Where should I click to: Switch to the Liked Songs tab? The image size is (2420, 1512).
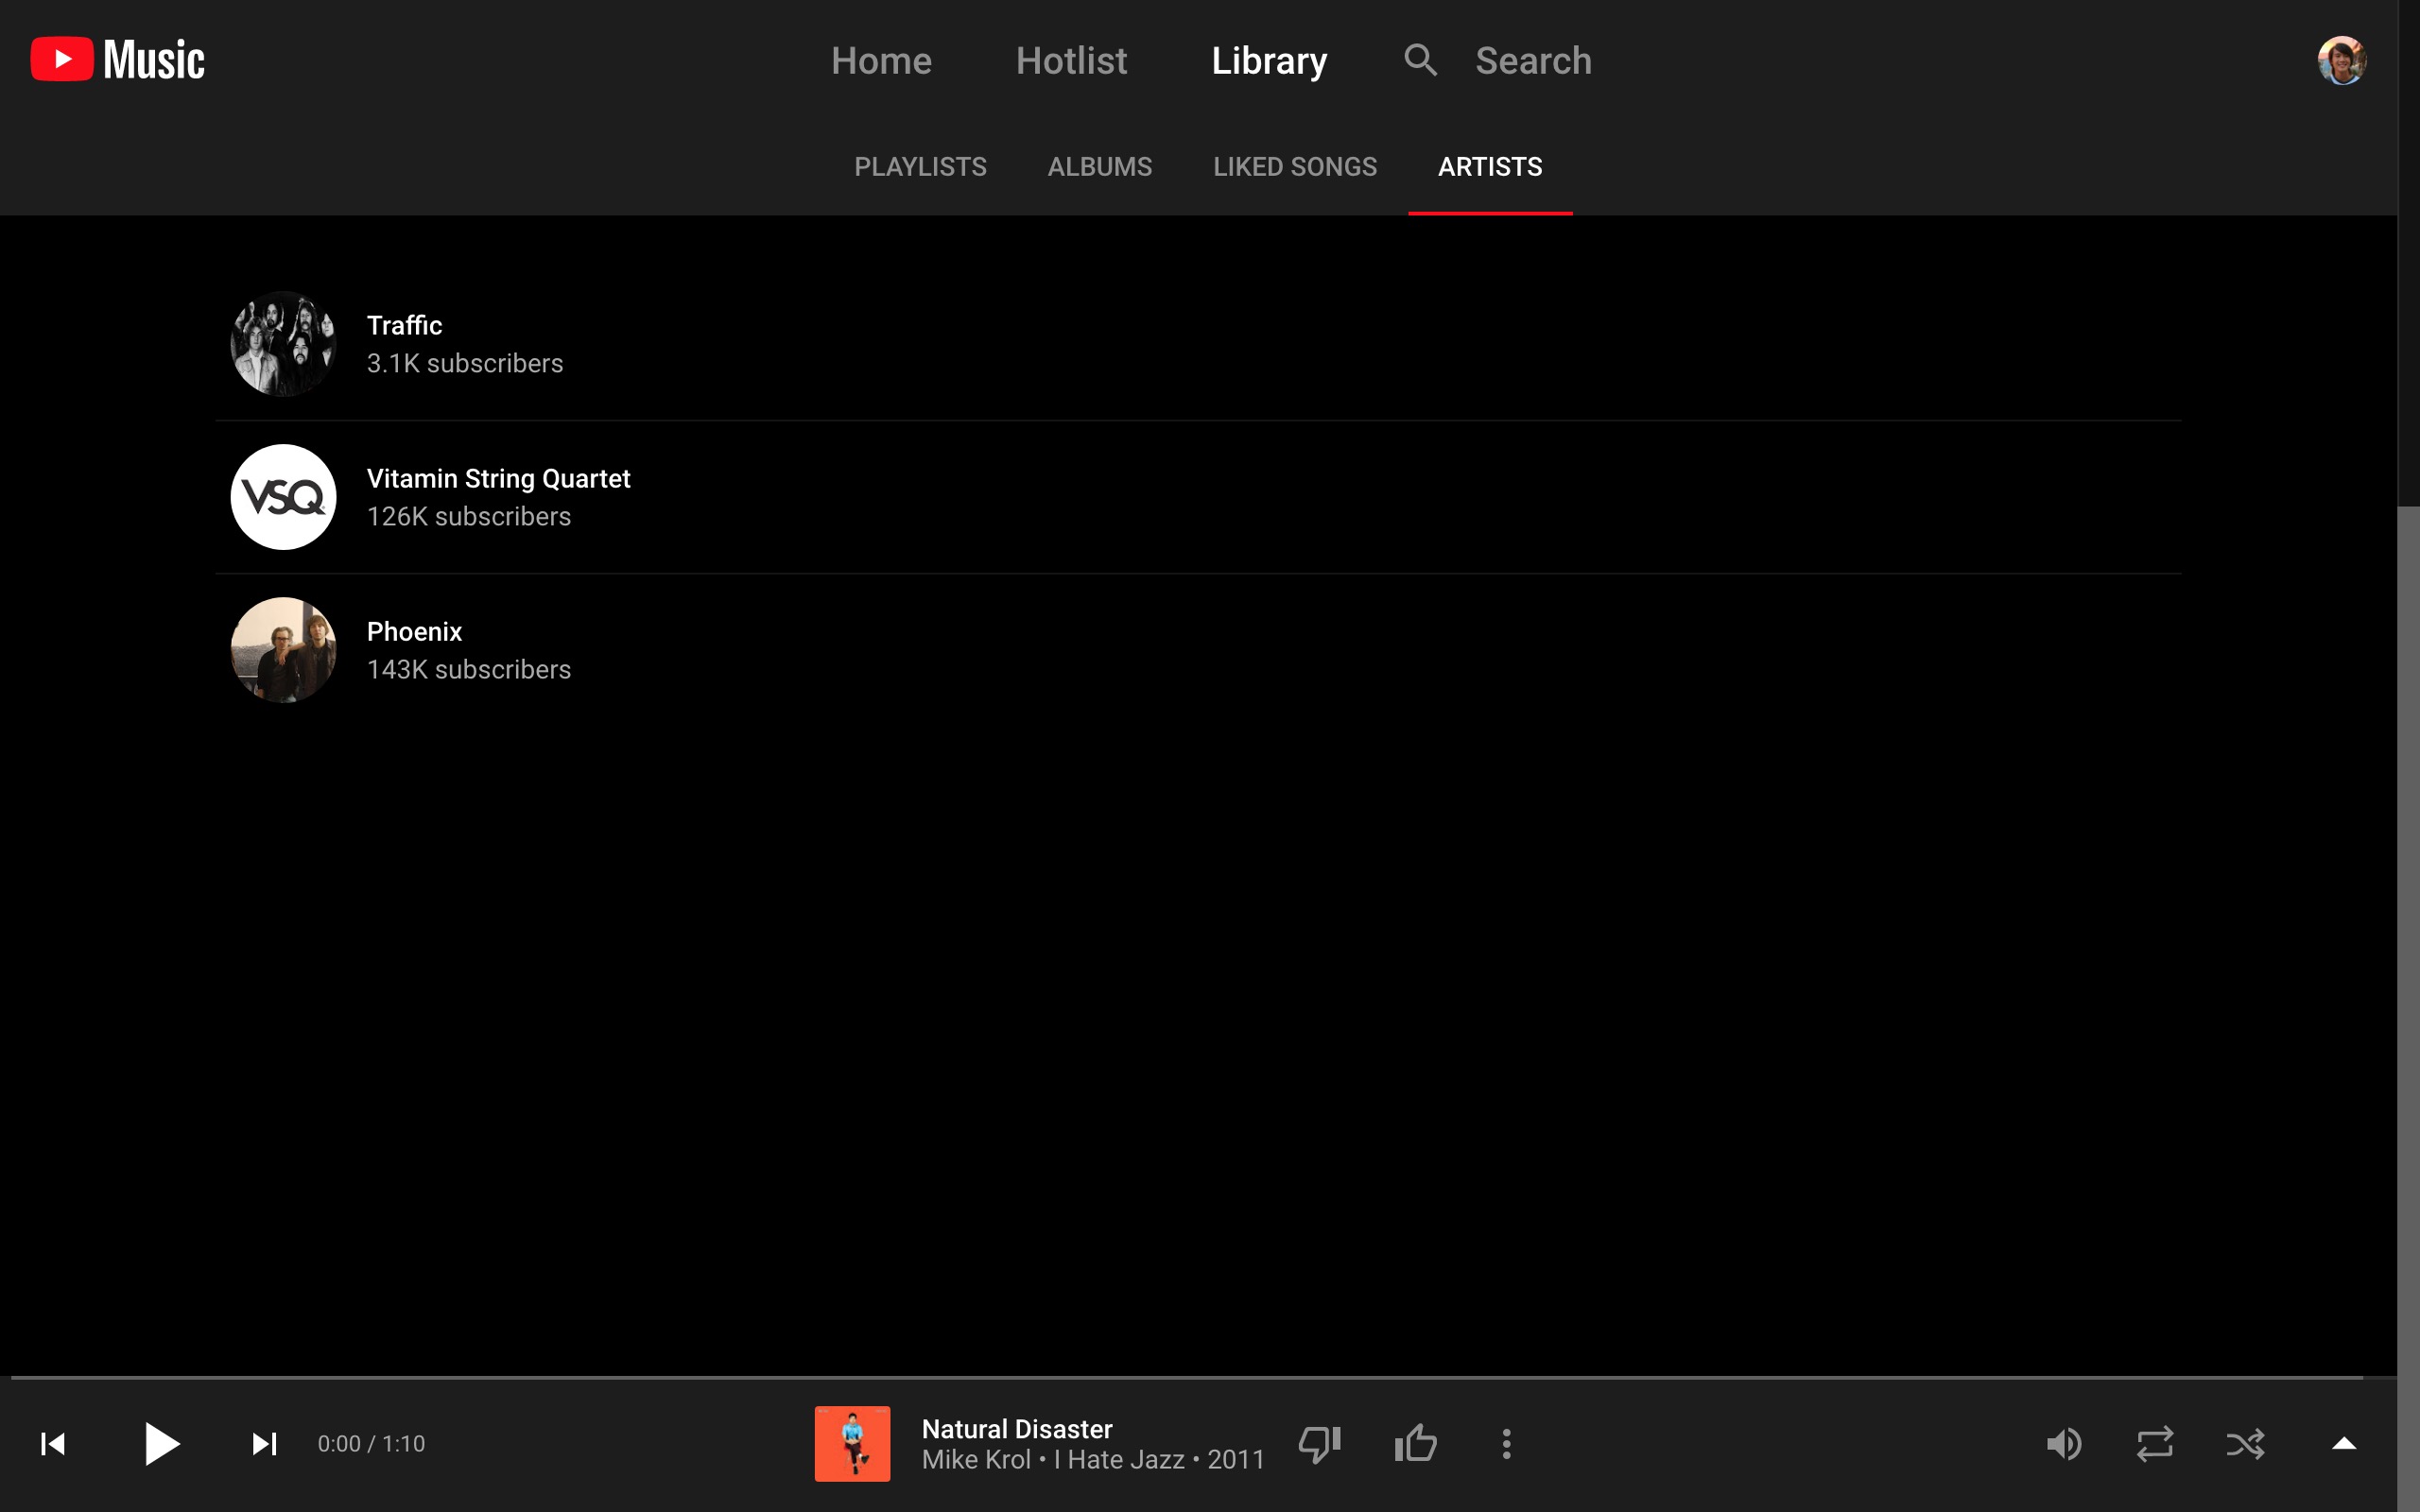1294,167
